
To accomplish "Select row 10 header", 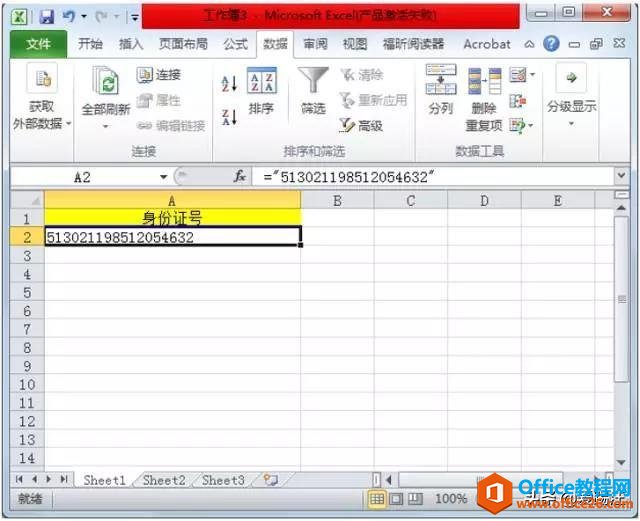I will coord(27,384).
